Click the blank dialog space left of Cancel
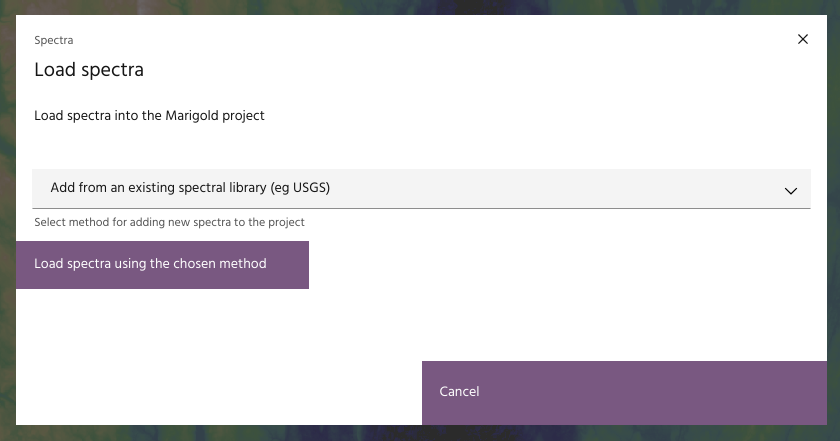This screenshot has height=441, width=840. (220, 392)
